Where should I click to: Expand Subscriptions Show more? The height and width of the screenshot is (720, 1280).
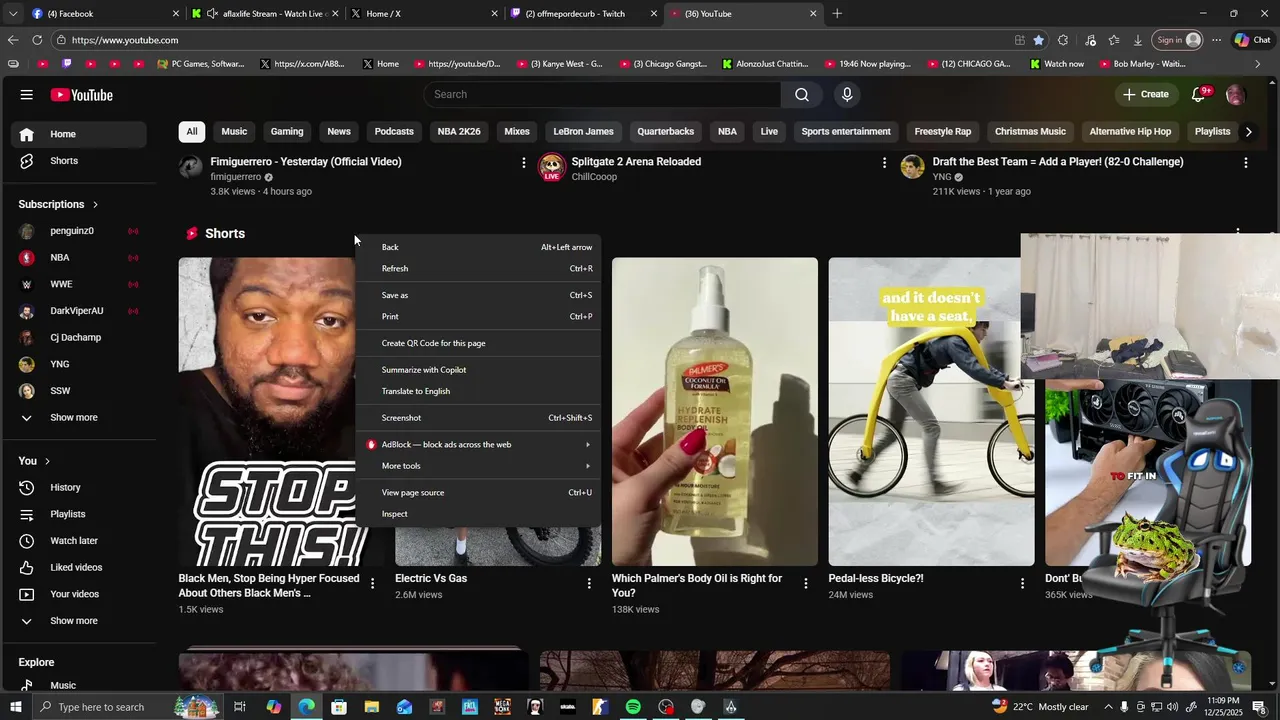(78, 418)
